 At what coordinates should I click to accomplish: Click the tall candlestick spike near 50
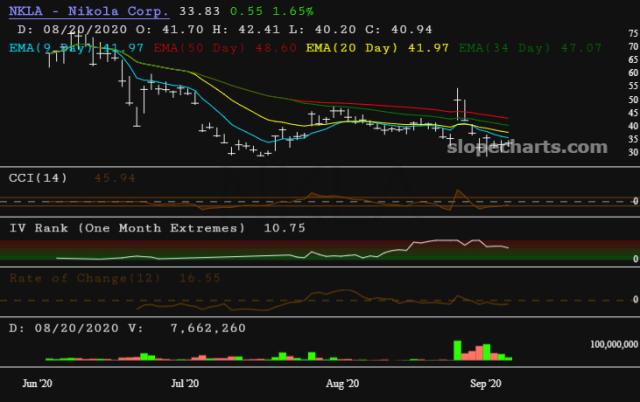coord(457,104)
